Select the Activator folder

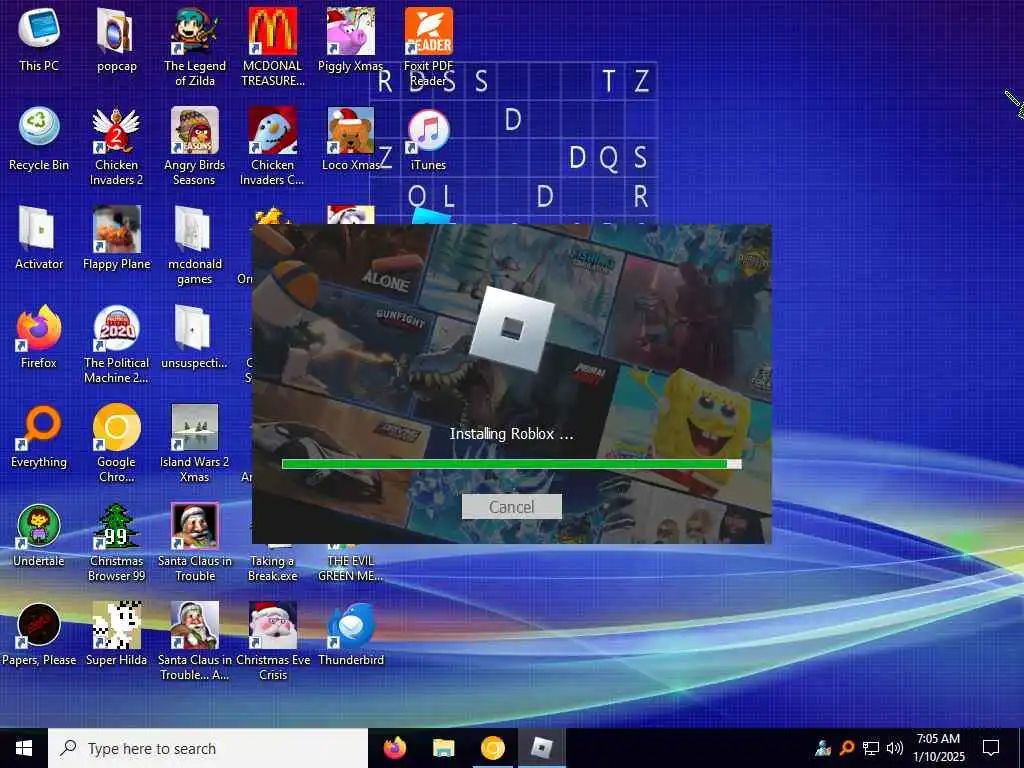click(39, 238)
